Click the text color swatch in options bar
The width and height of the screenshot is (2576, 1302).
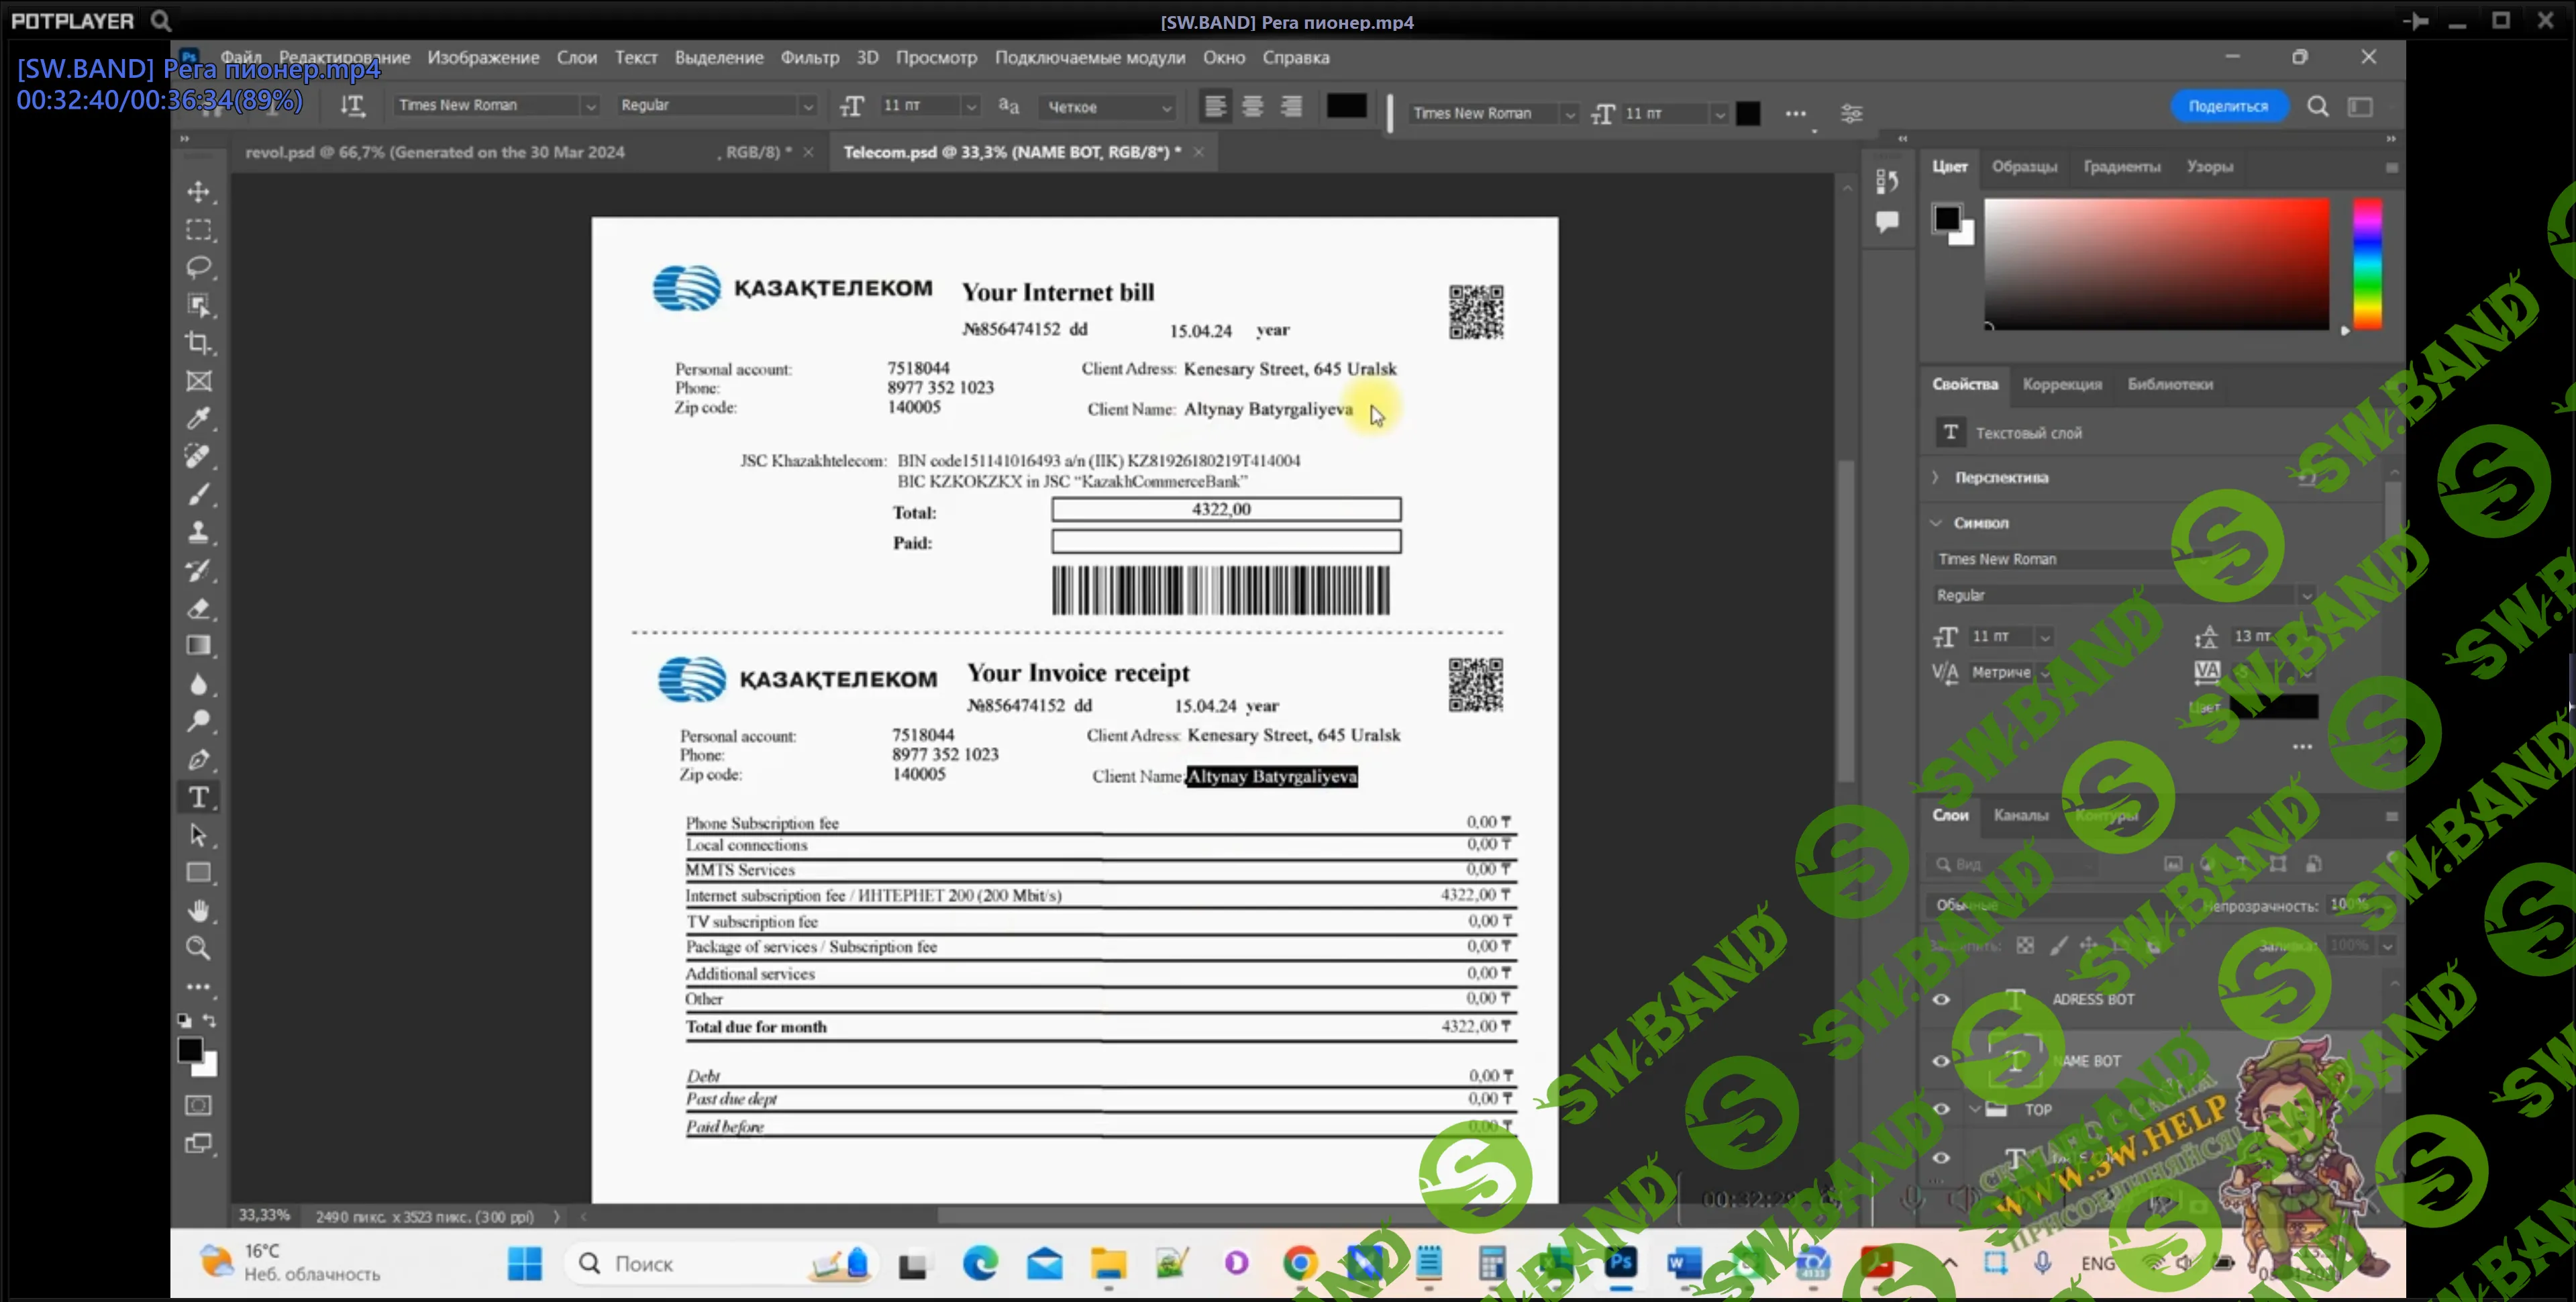pyautogui.click(x=1346, y=106)
